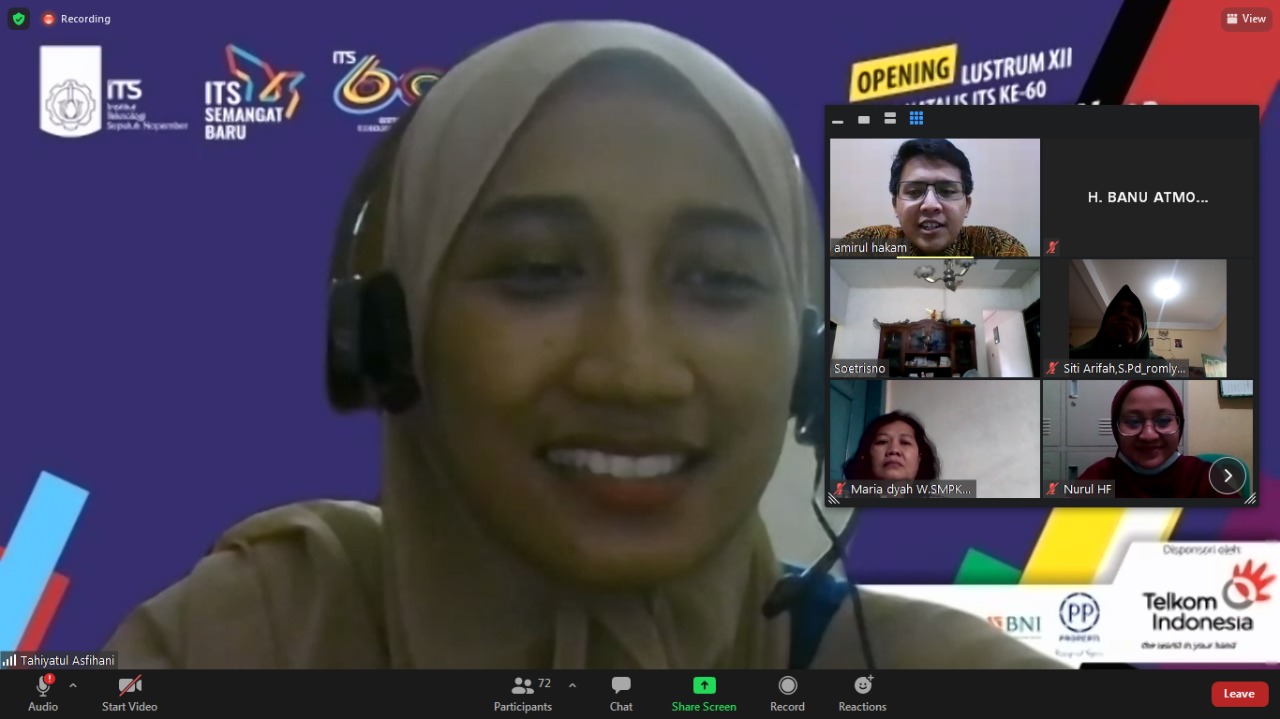
Task: Click muted mic icon beside Siti Arifah name
Action: pos(1052,368)
